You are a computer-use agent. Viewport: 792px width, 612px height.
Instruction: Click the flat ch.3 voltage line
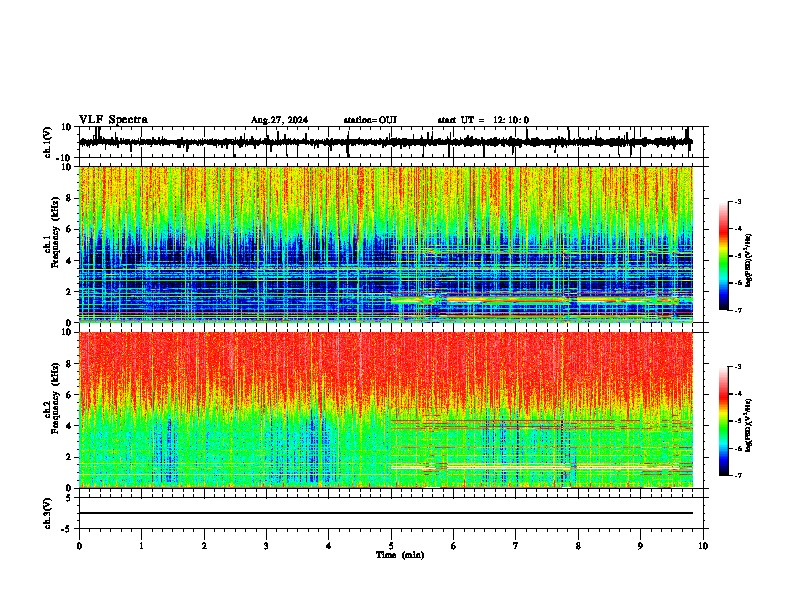[x=385, y=513]
